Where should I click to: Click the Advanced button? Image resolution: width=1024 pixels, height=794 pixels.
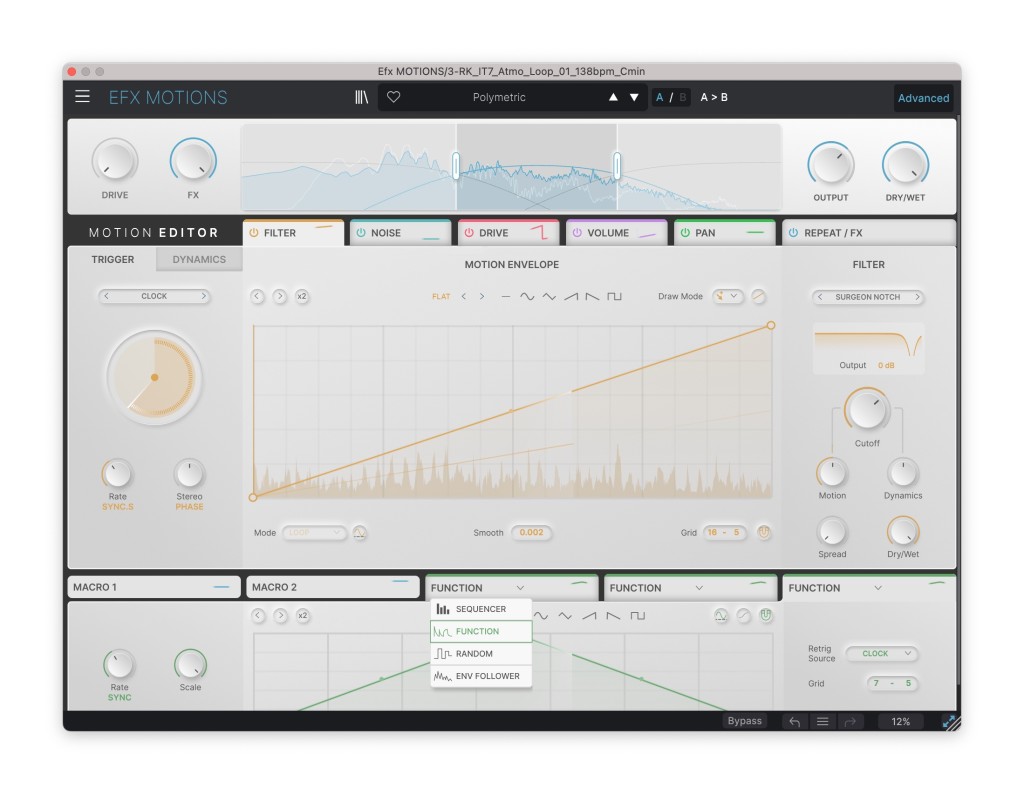pyautogui.click(x=923, y=98)
